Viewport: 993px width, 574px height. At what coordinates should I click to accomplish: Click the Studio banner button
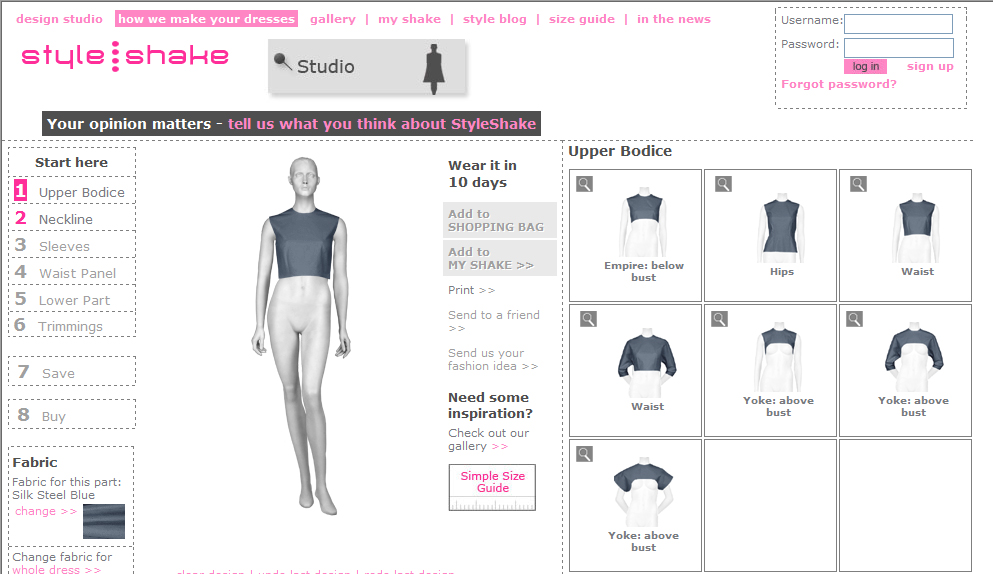click(x=367, y=67)
